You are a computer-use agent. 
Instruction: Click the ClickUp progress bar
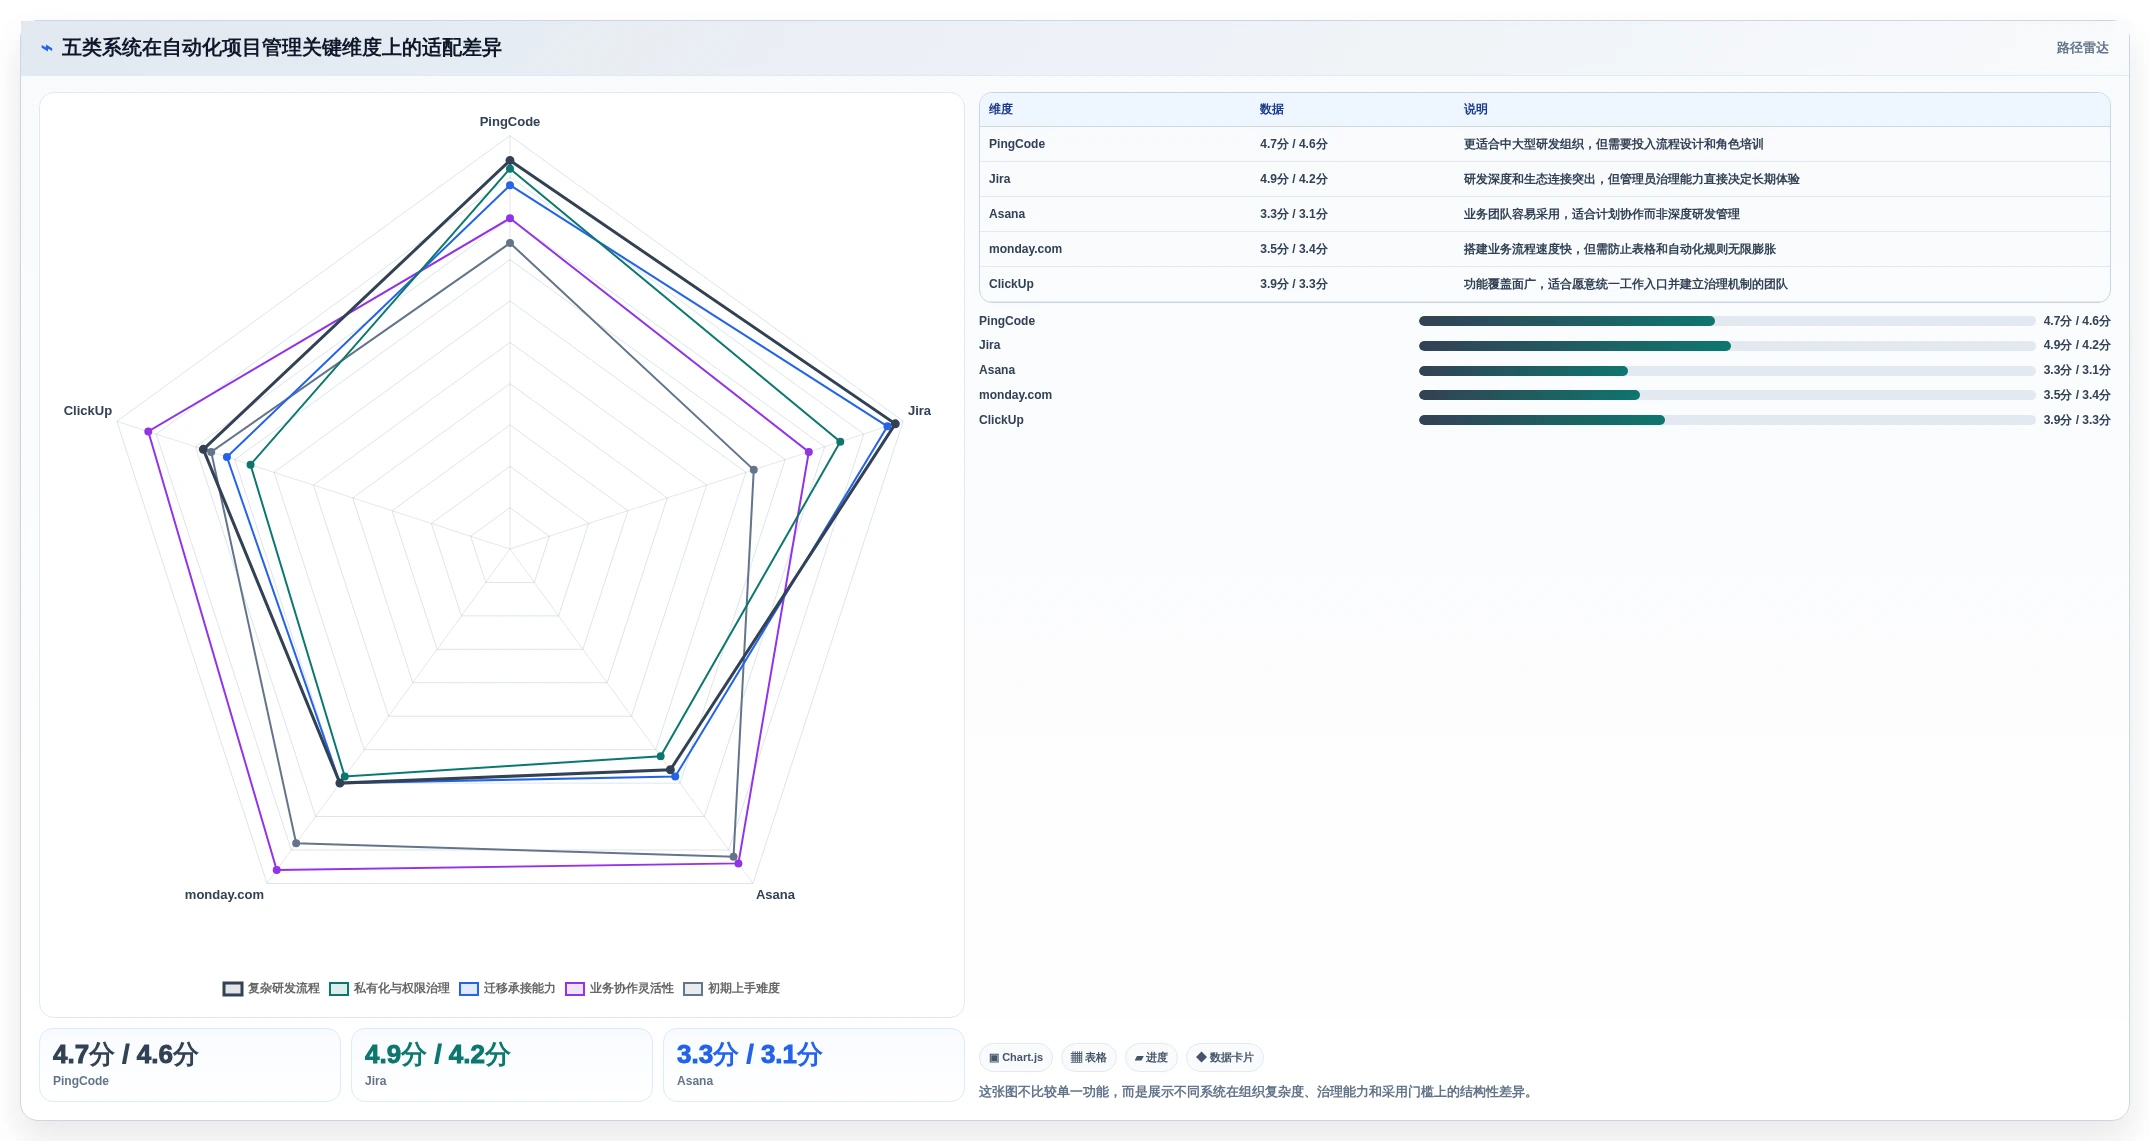pos(1727,420)
